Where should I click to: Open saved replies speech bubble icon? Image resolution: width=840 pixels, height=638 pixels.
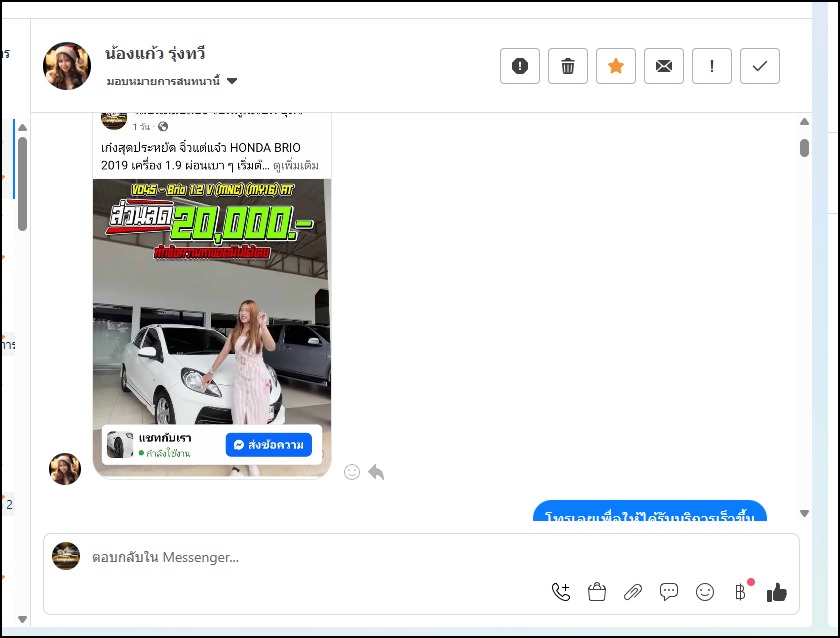[669, 592]
